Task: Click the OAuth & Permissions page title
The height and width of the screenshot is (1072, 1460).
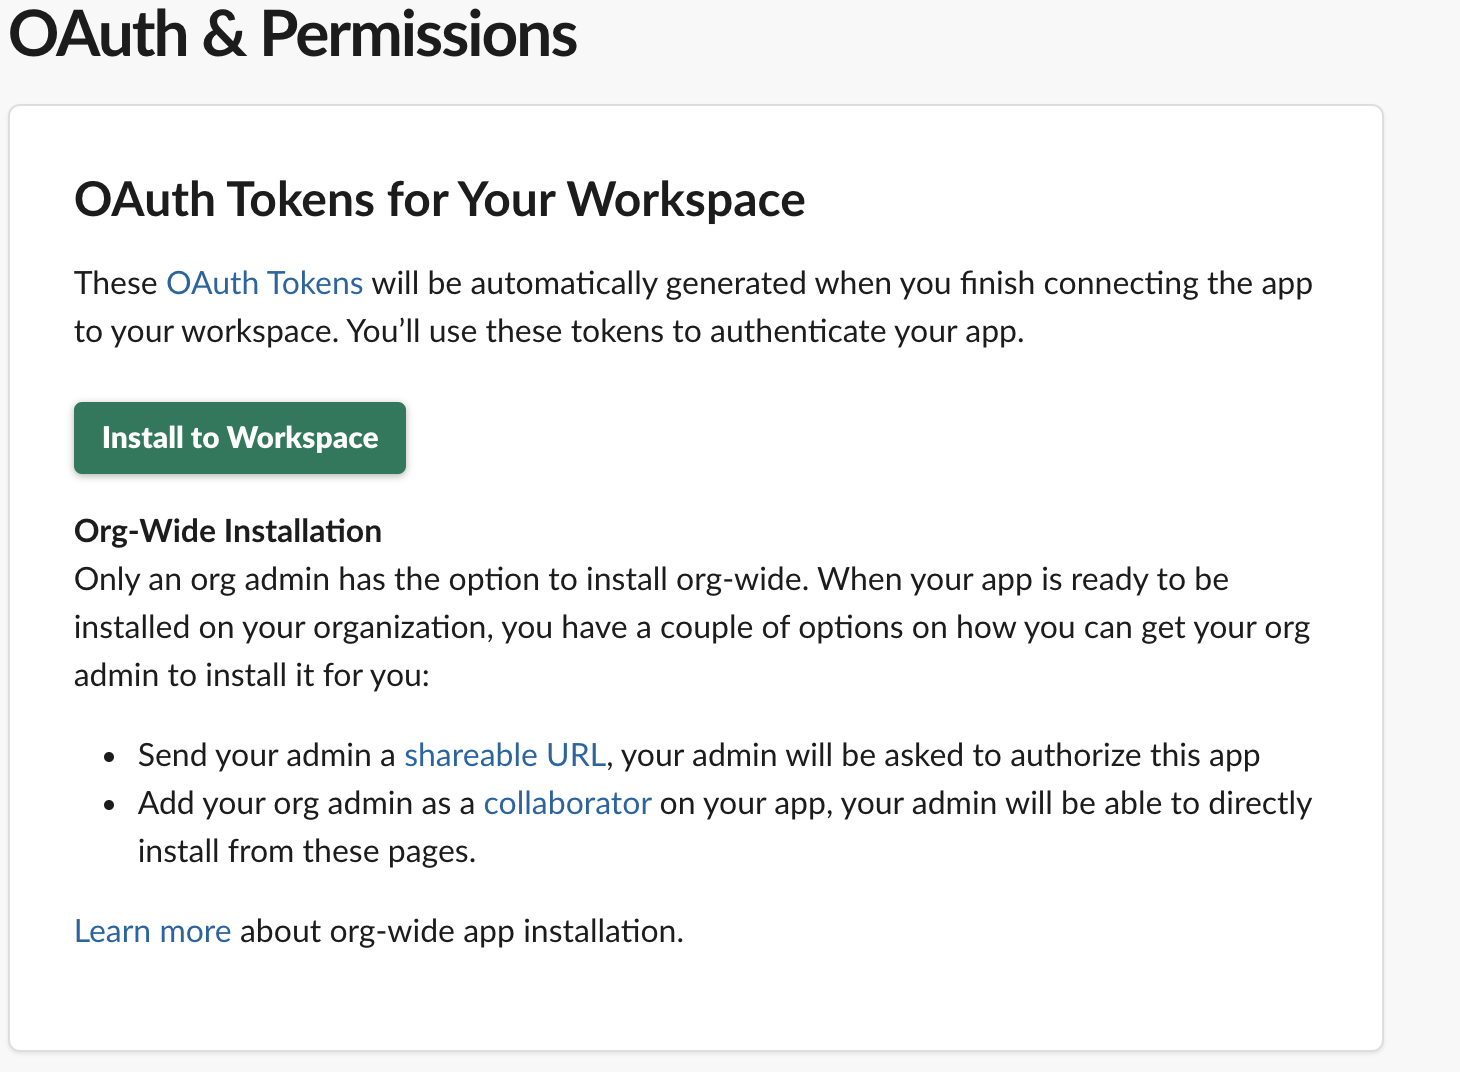Action: click(x=292, y=34)
